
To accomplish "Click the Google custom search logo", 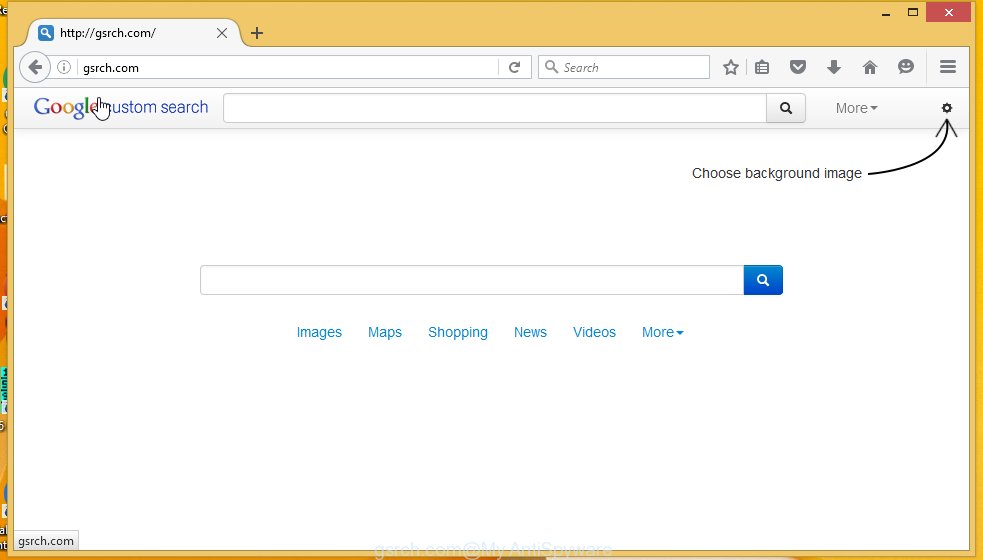I will (121, 107).
